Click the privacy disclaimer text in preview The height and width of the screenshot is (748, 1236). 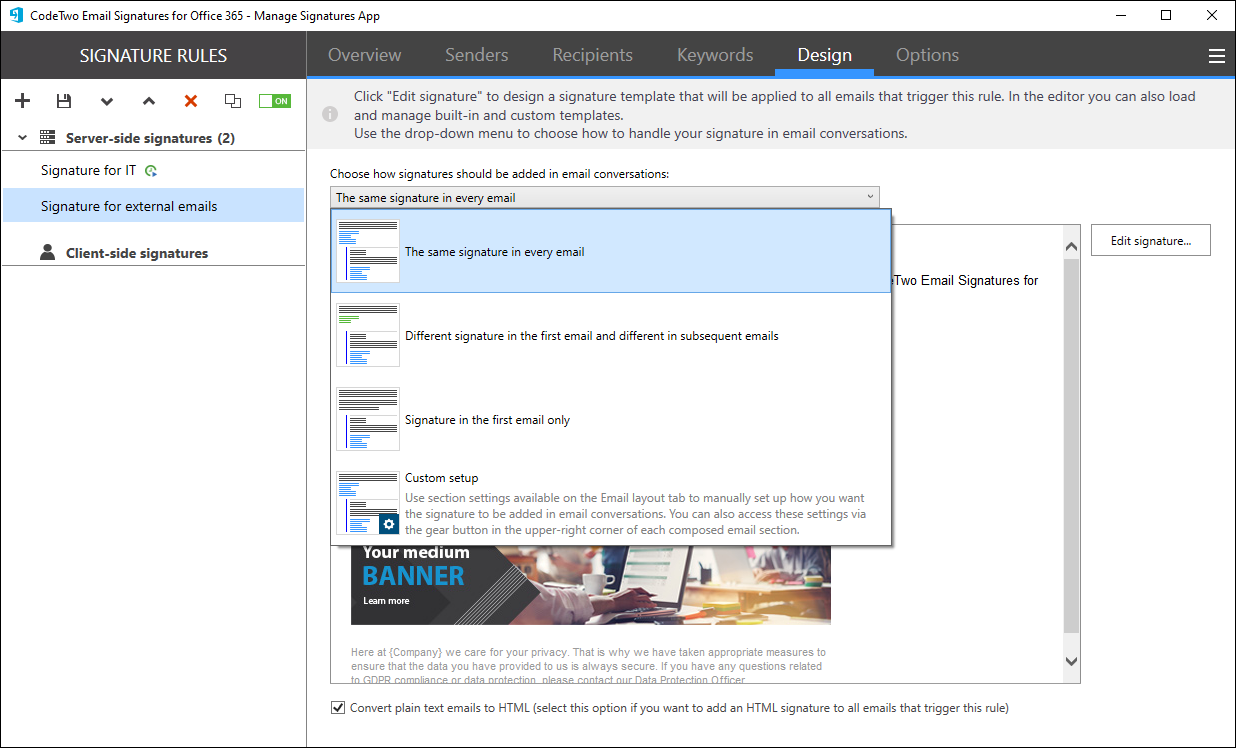click(588, 666)
